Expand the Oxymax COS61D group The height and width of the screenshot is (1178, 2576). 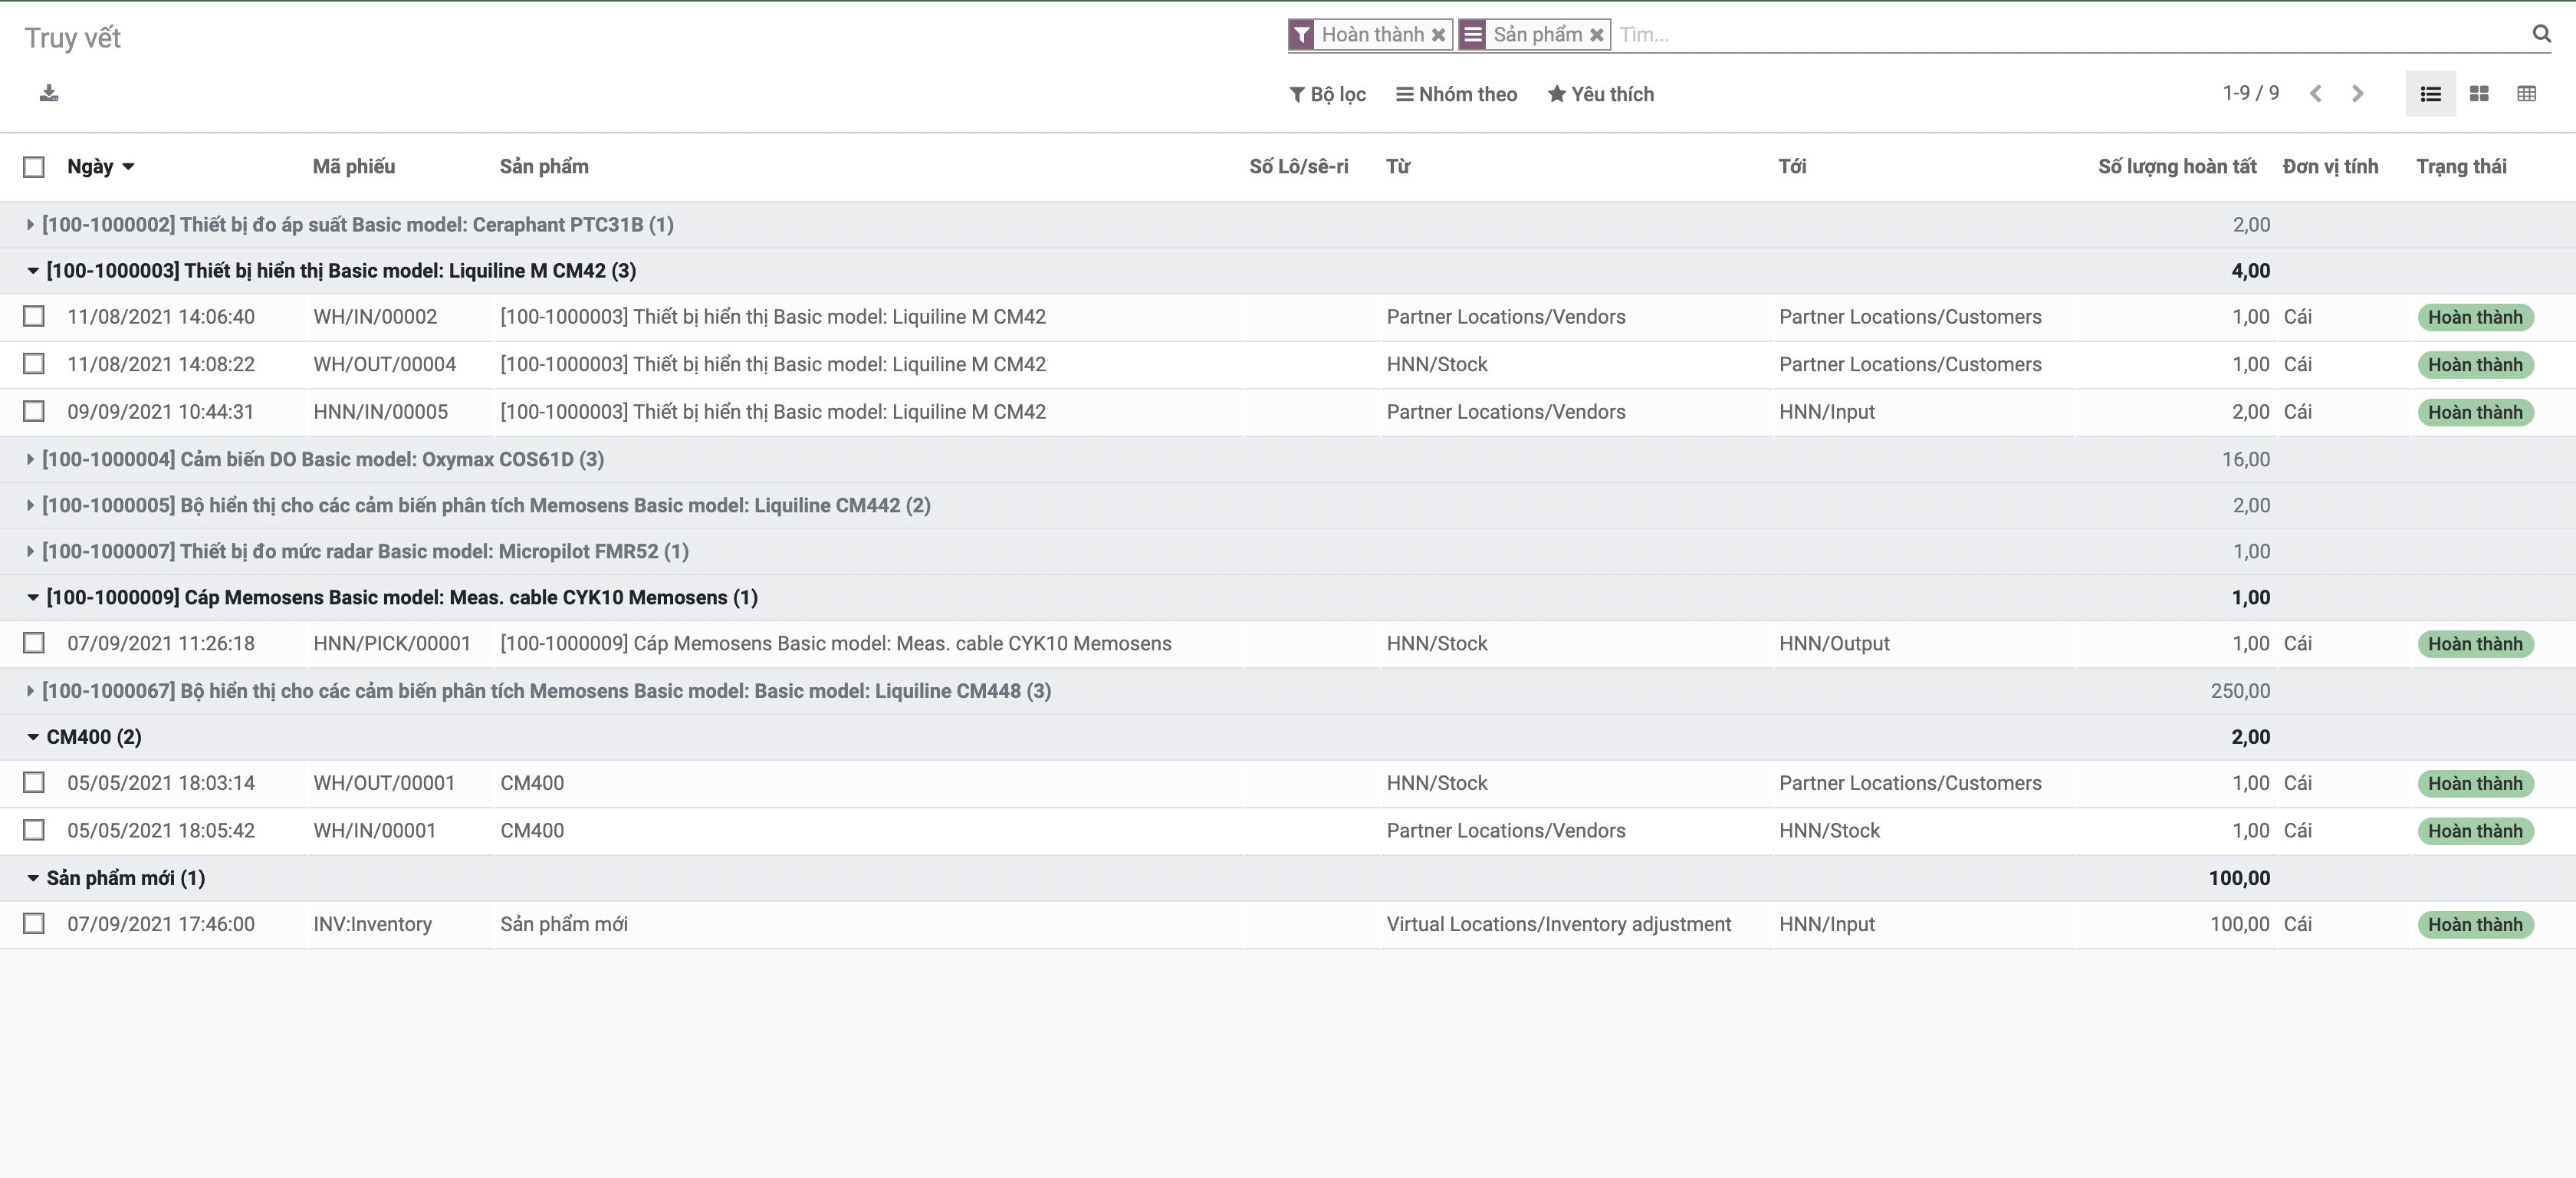322,460
